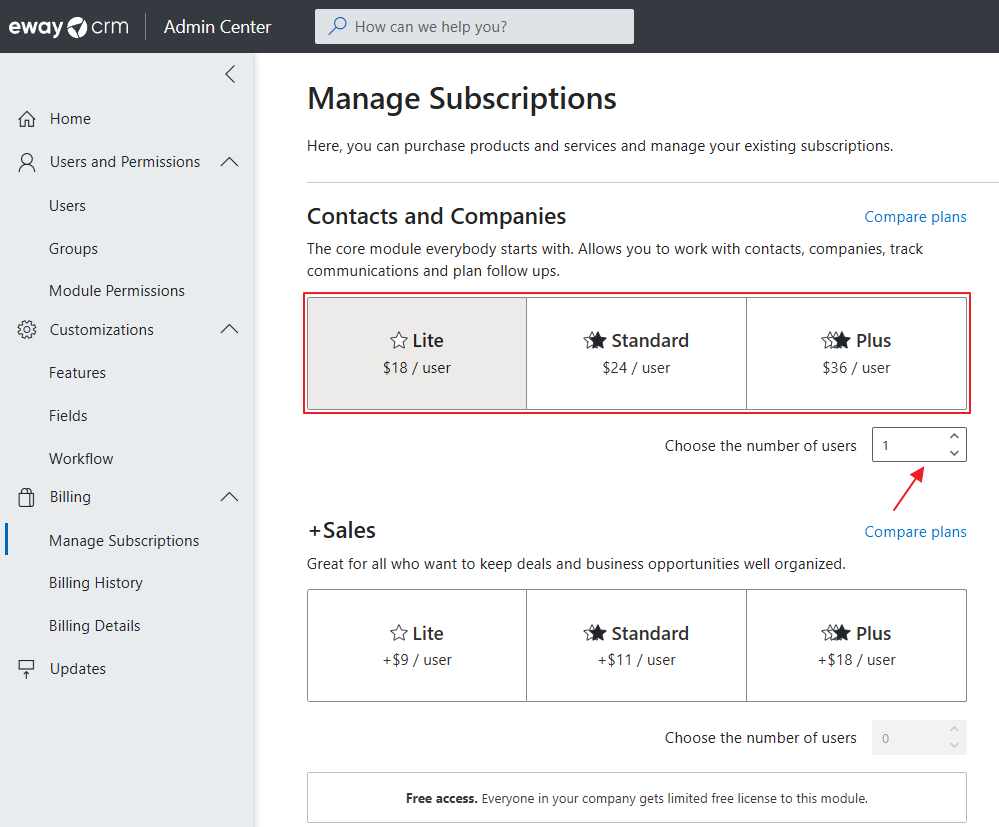The image size is (999, 827).
Task: Click the Customizations gear icon
Action: point(27,330)
